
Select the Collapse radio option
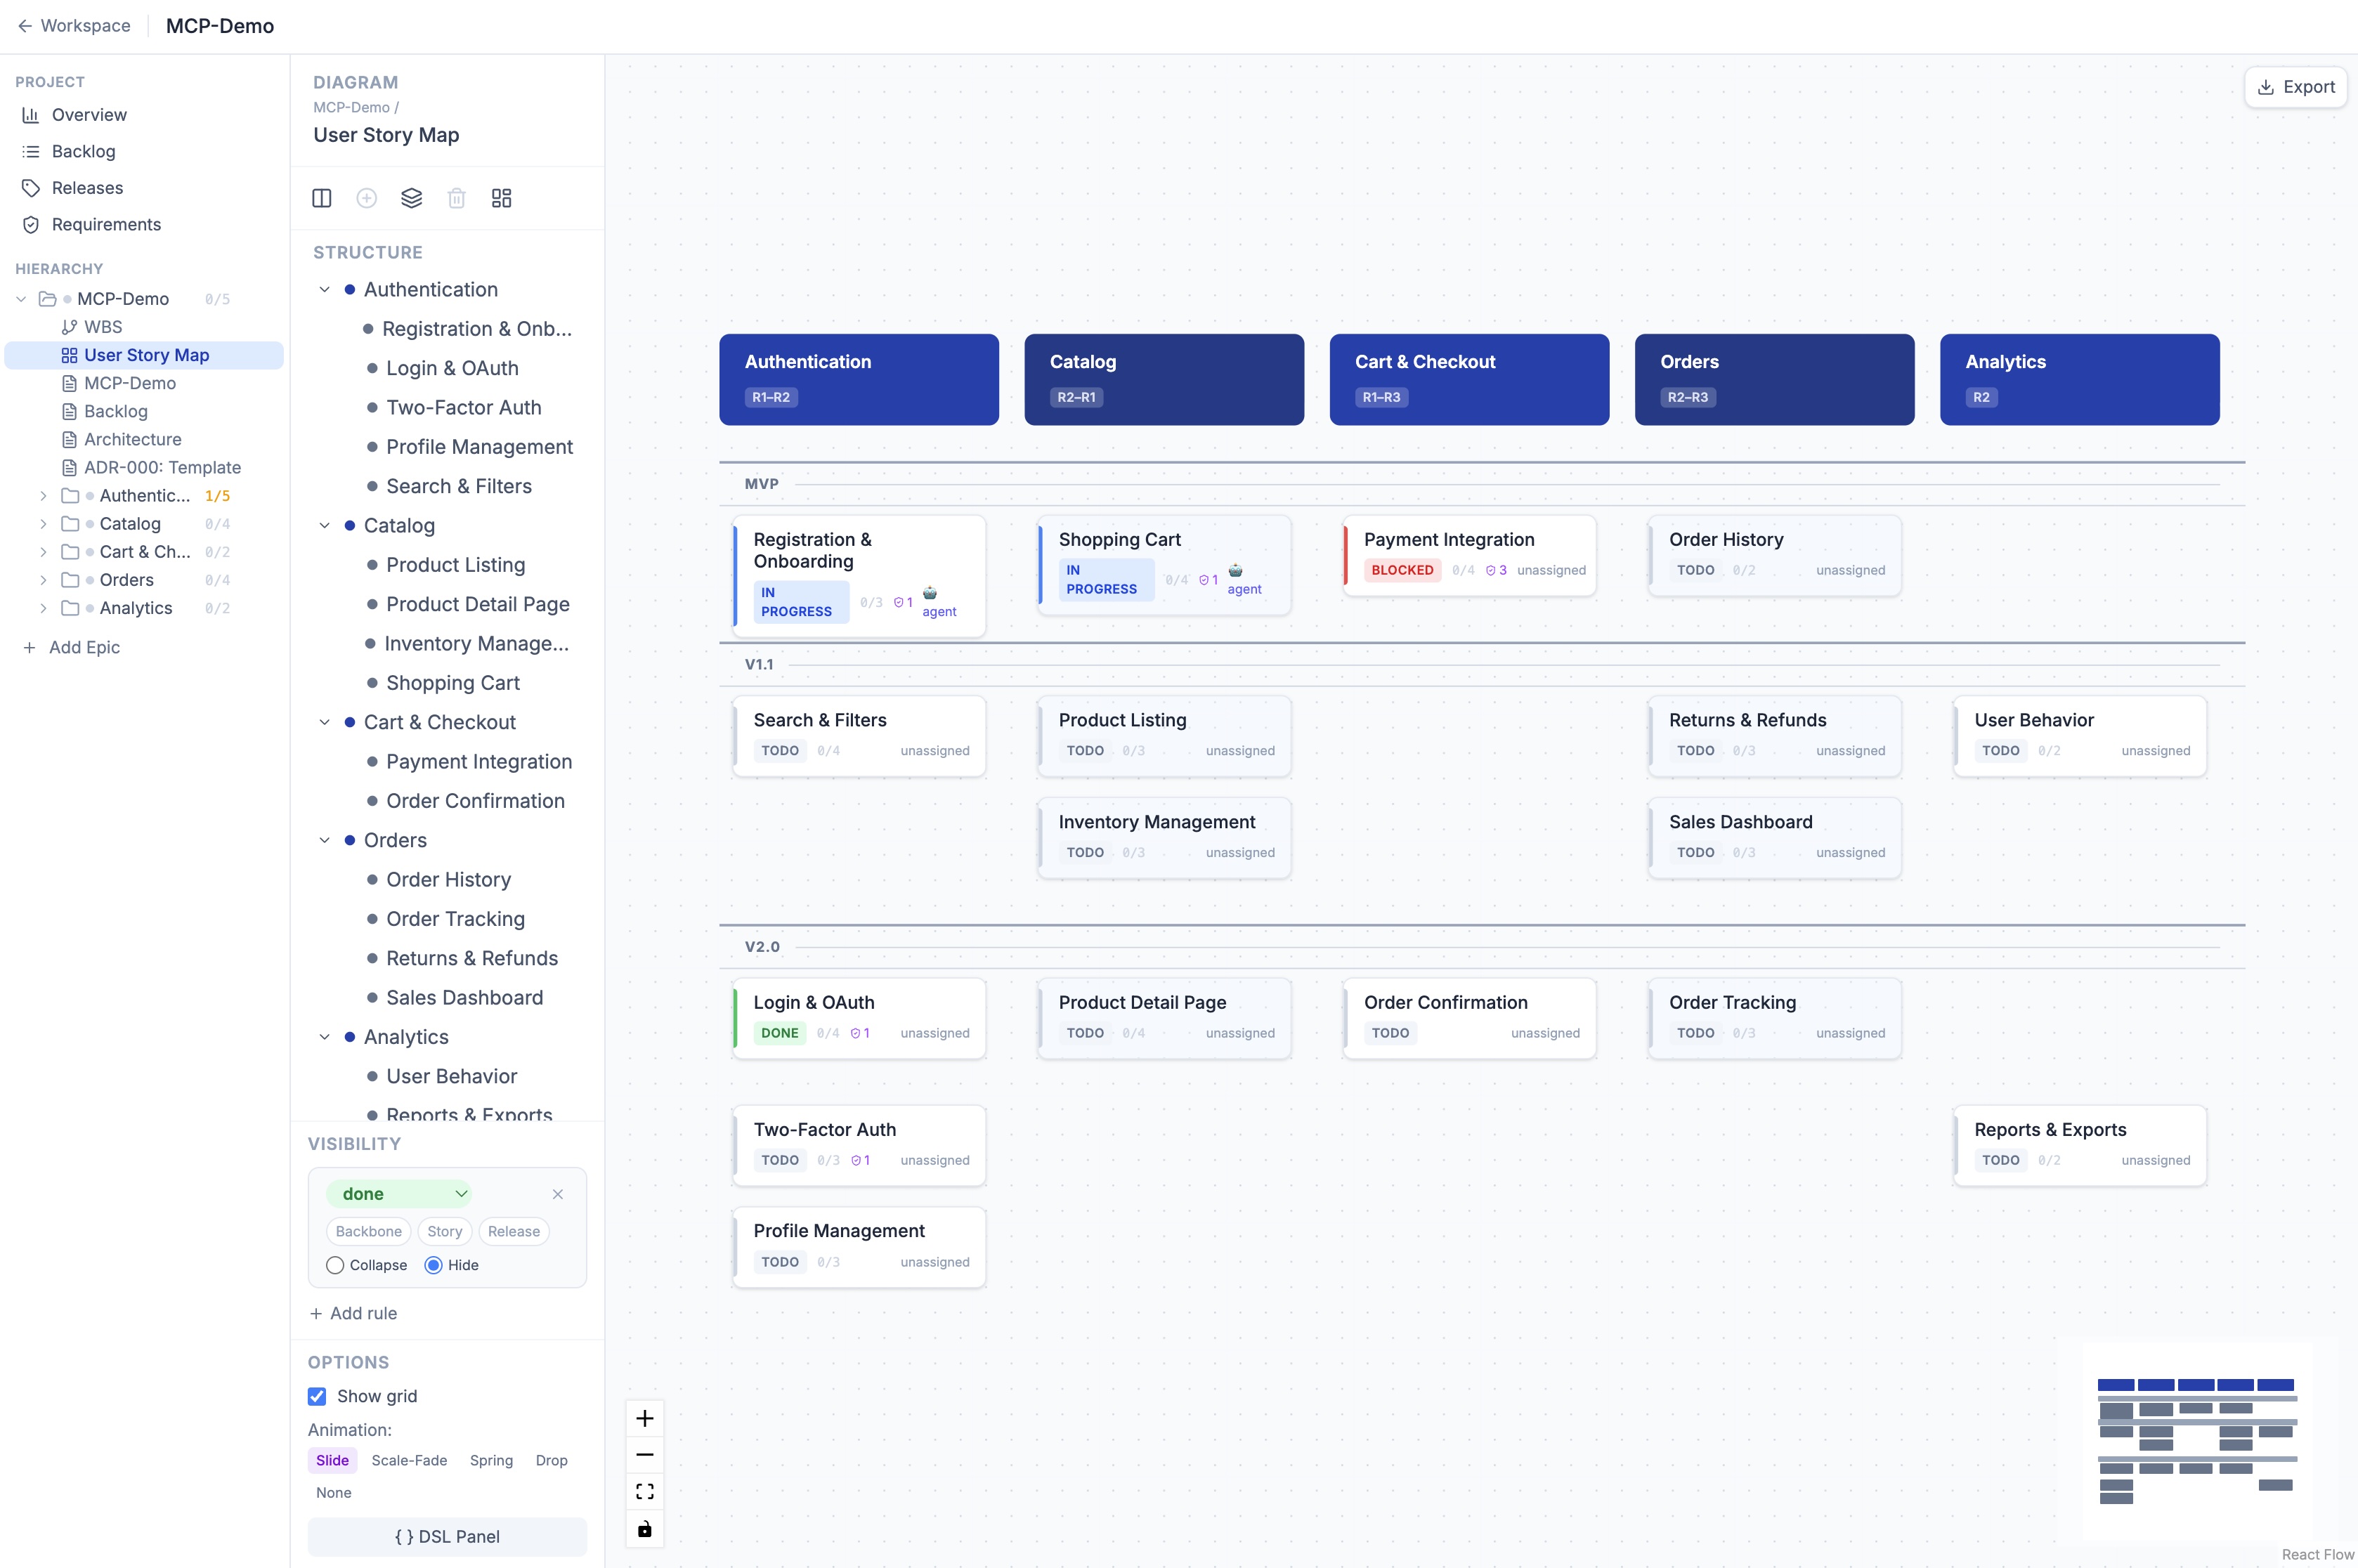click(335, 1265)
